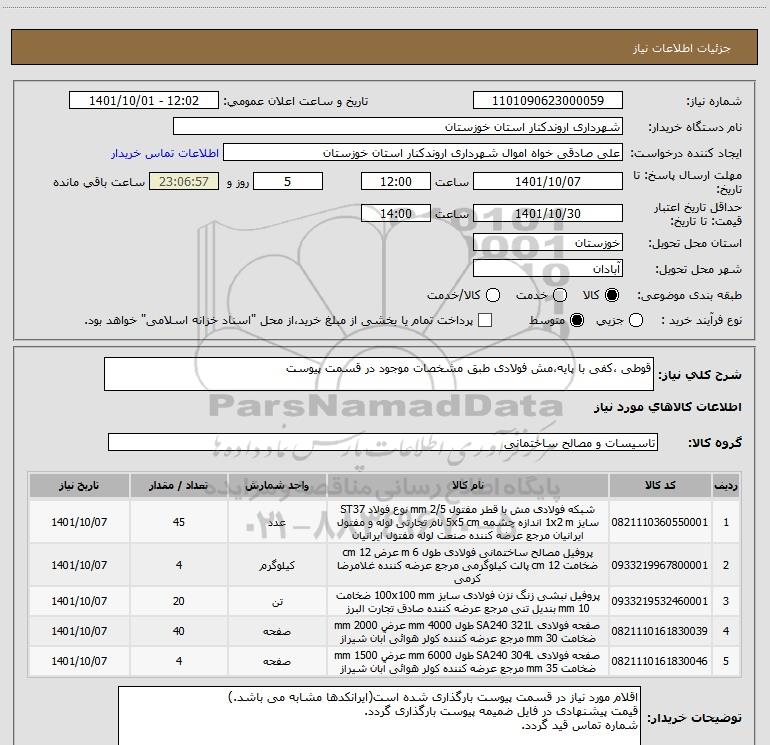
Task: Click the پروفیل نبشی زنگ نزن item name
Action: tap(468, 601)
